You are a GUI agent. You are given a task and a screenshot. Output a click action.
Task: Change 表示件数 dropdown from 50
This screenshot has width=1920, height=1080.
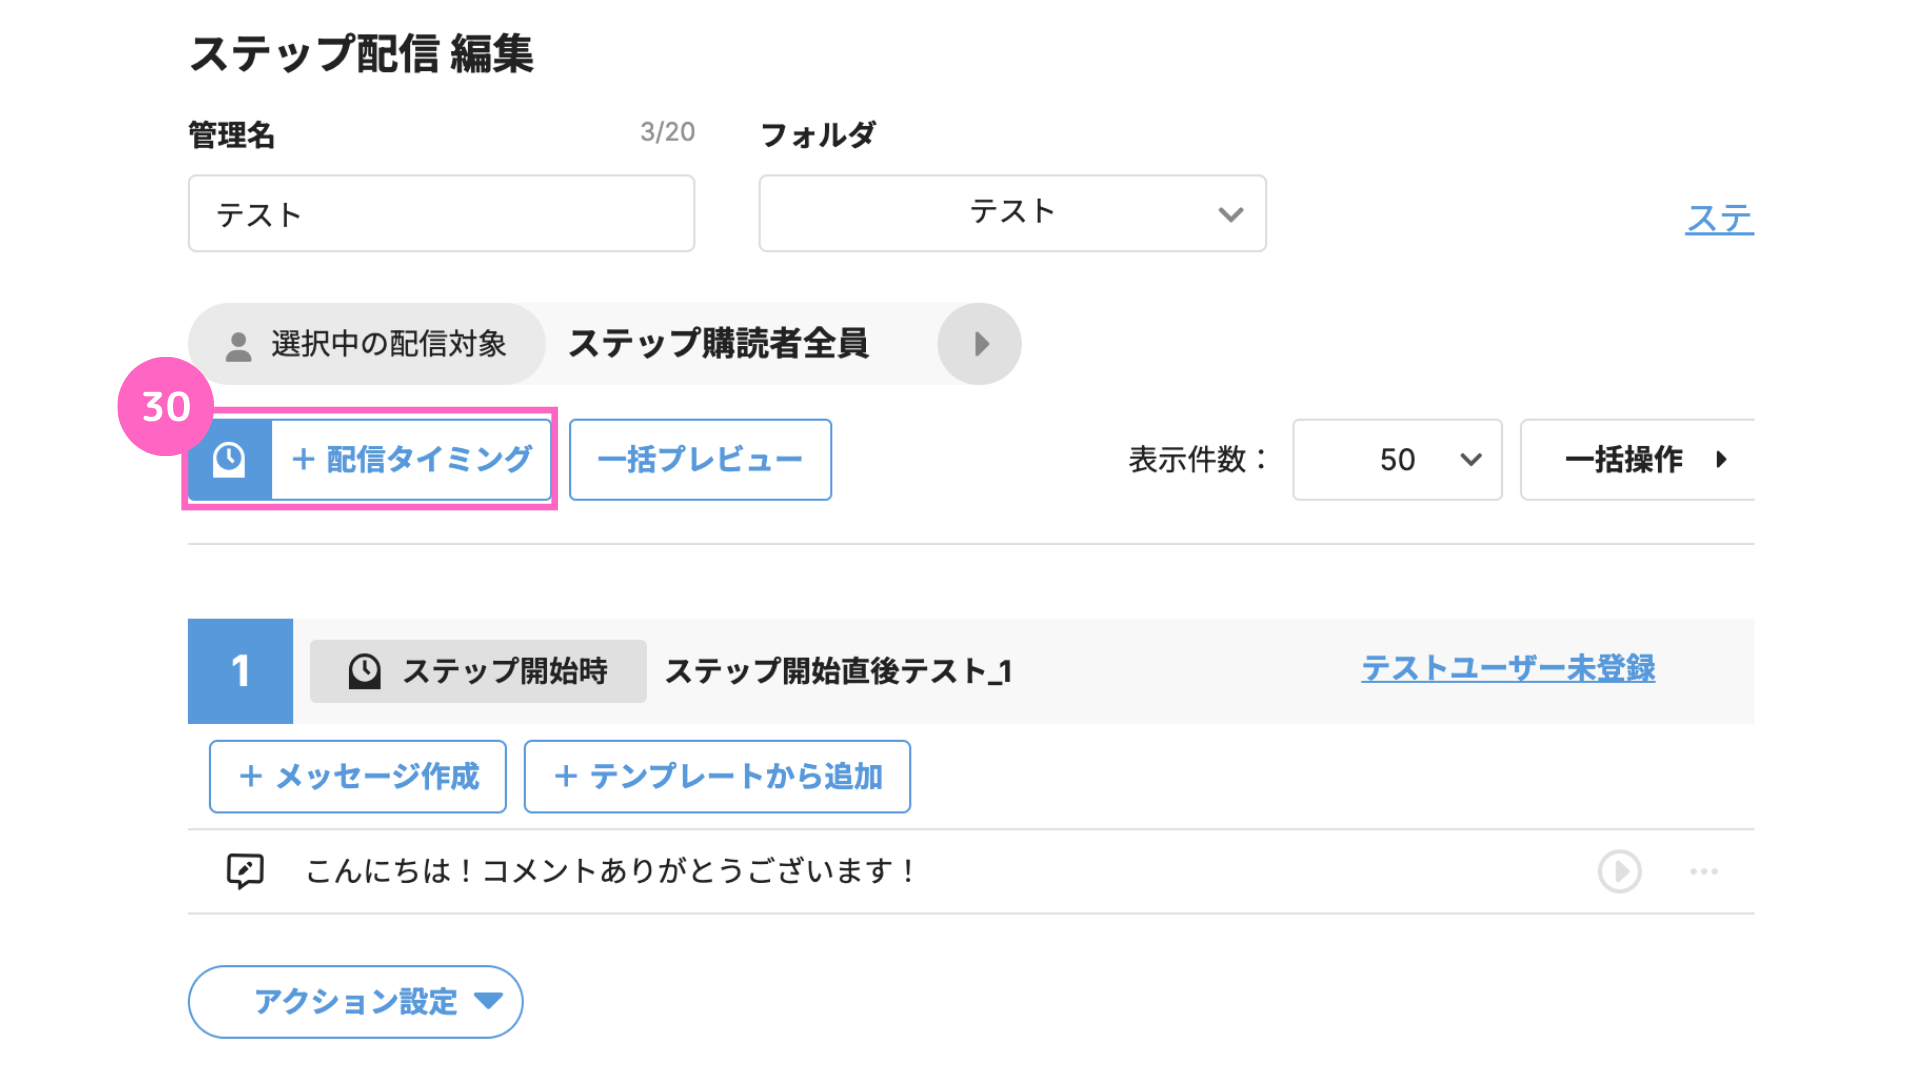1397,459
